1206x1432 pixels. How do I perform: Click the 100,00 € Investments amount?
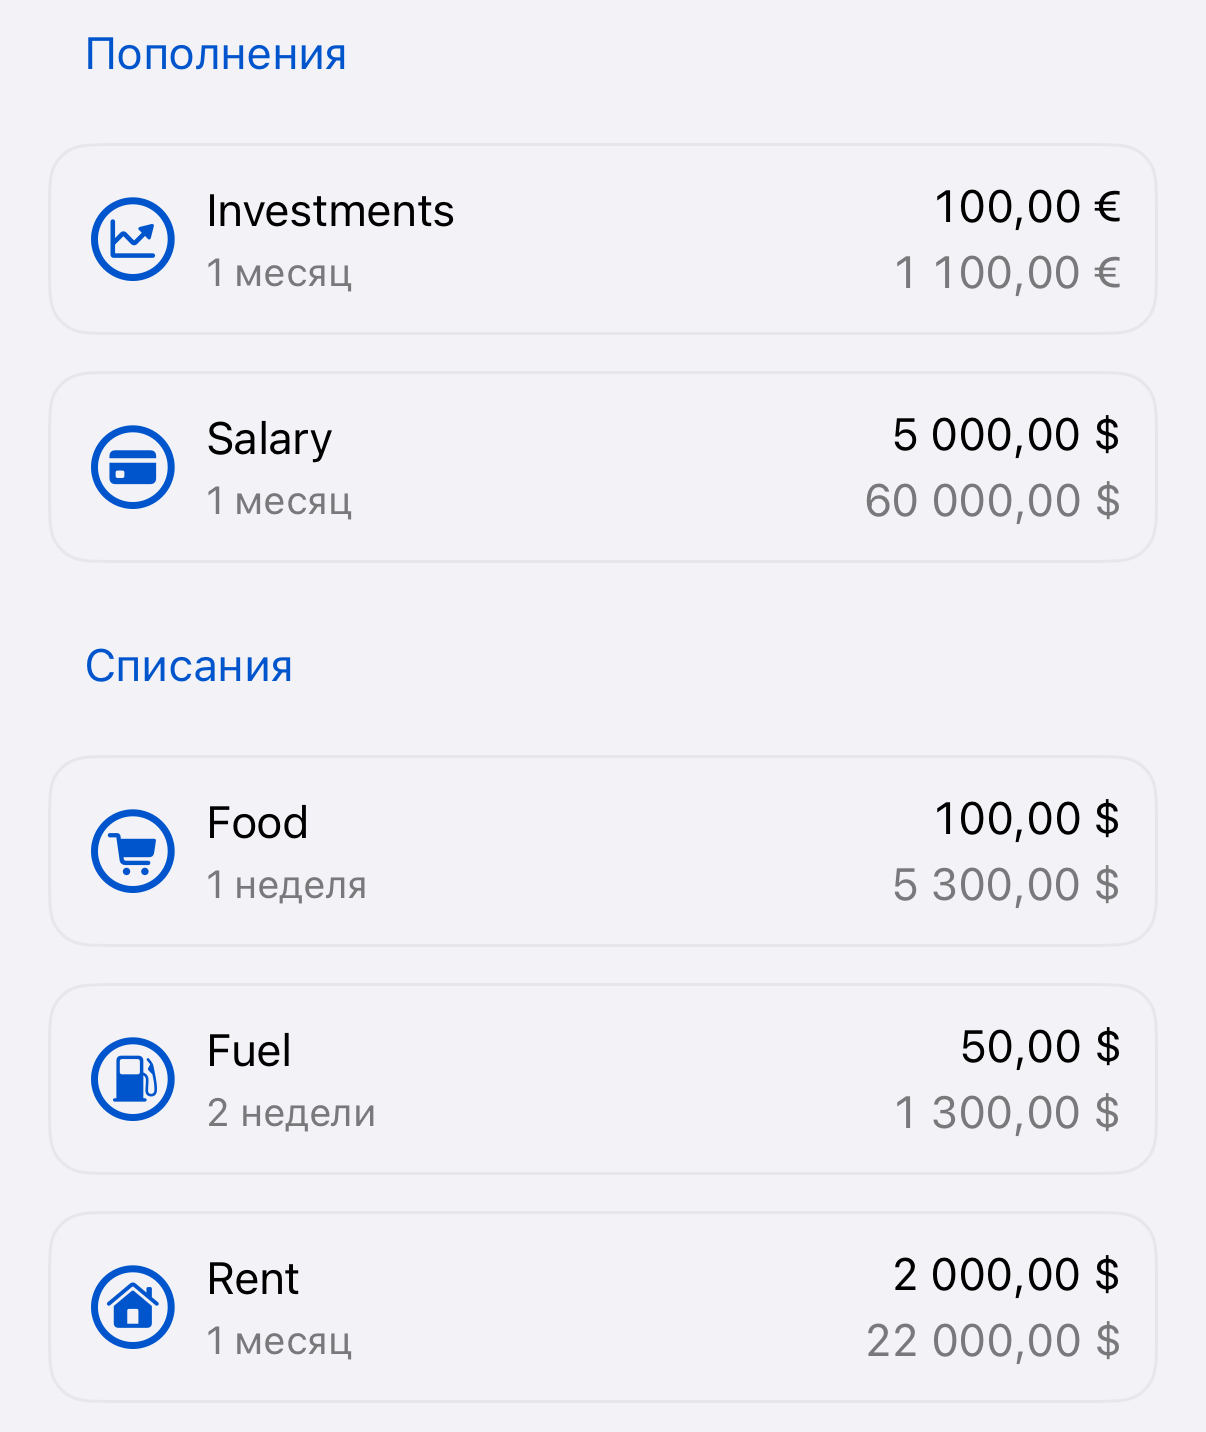1027,207
